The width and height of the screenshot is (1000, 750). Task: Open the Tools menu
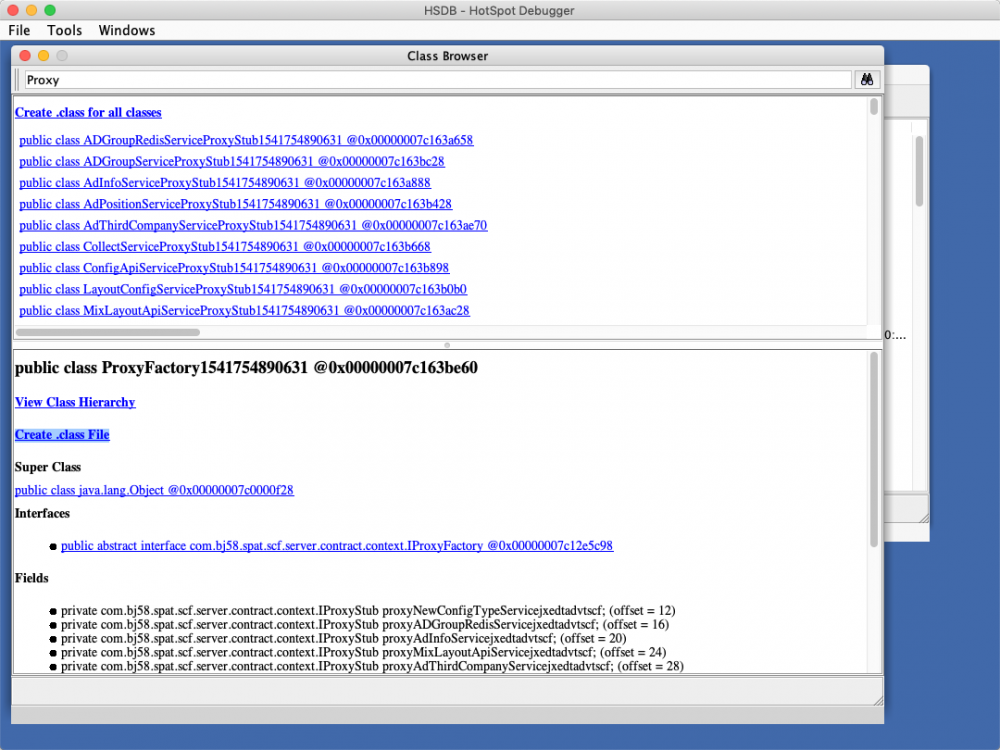[x=64, y=30]
